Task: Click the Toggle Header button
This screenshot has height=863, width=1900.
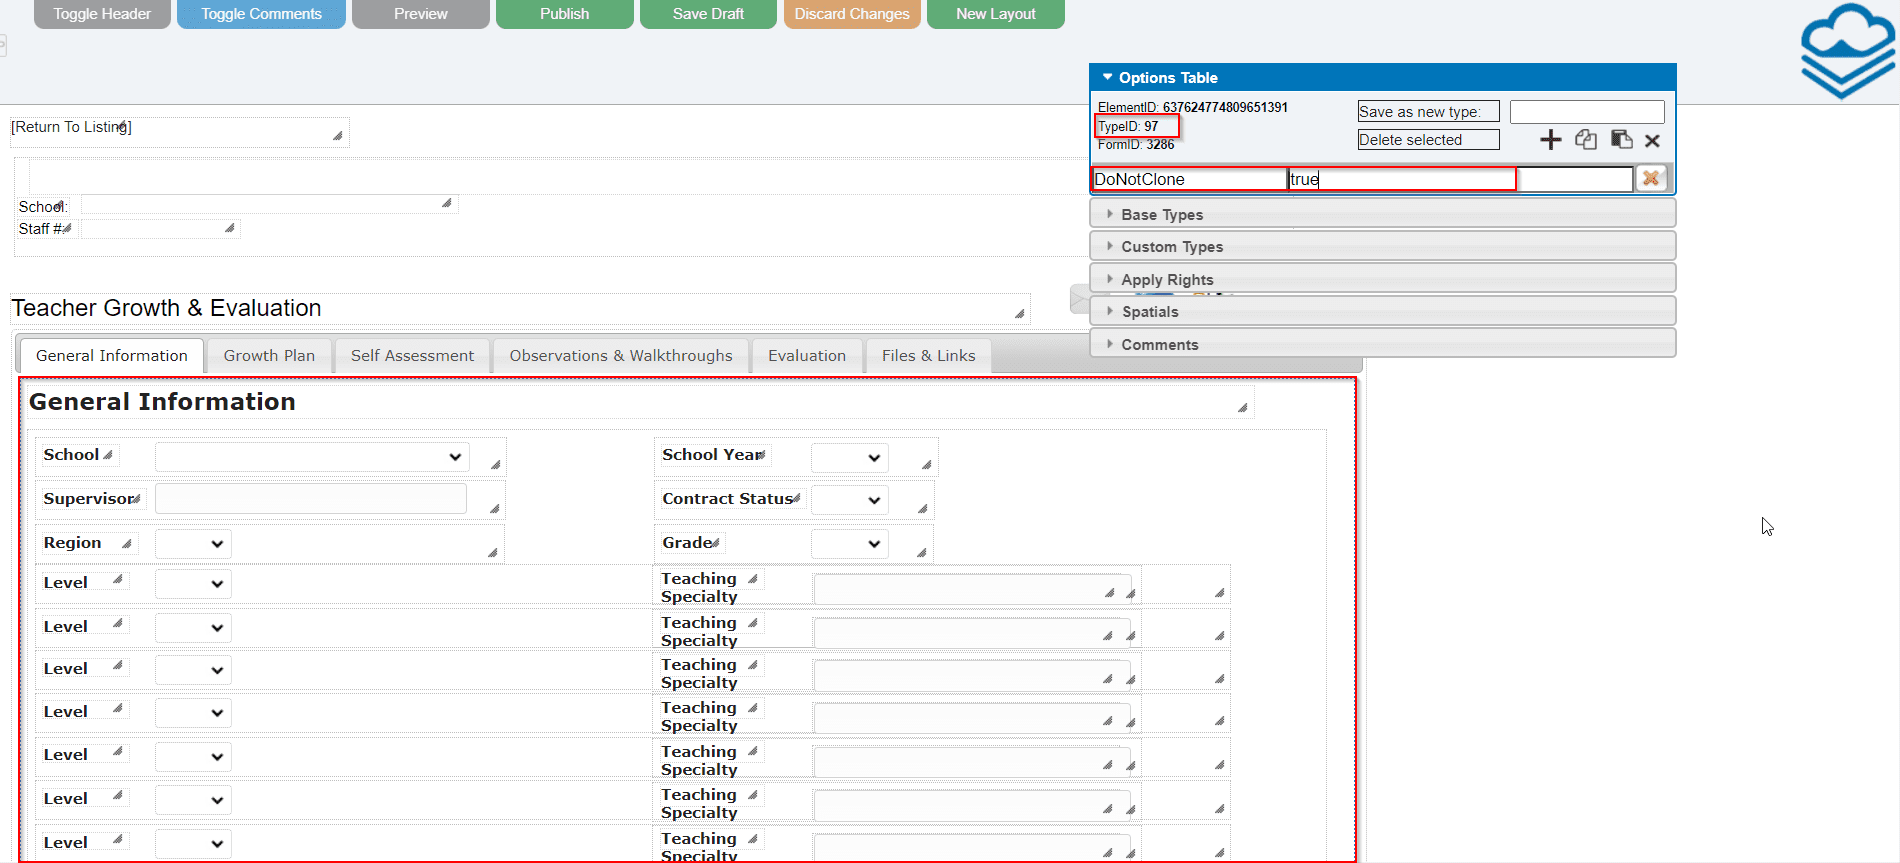Action: point(102,14)
